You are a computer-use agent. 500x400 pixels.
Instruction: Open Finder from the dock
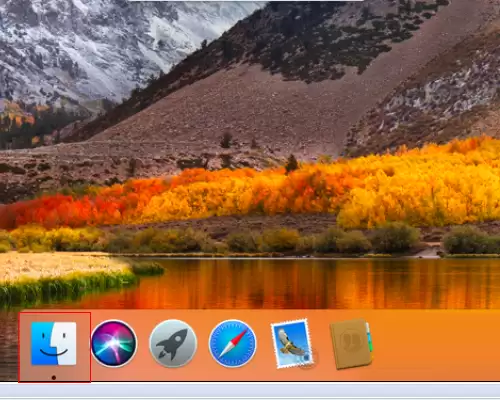pyautogui.click(x=54, y=343)
